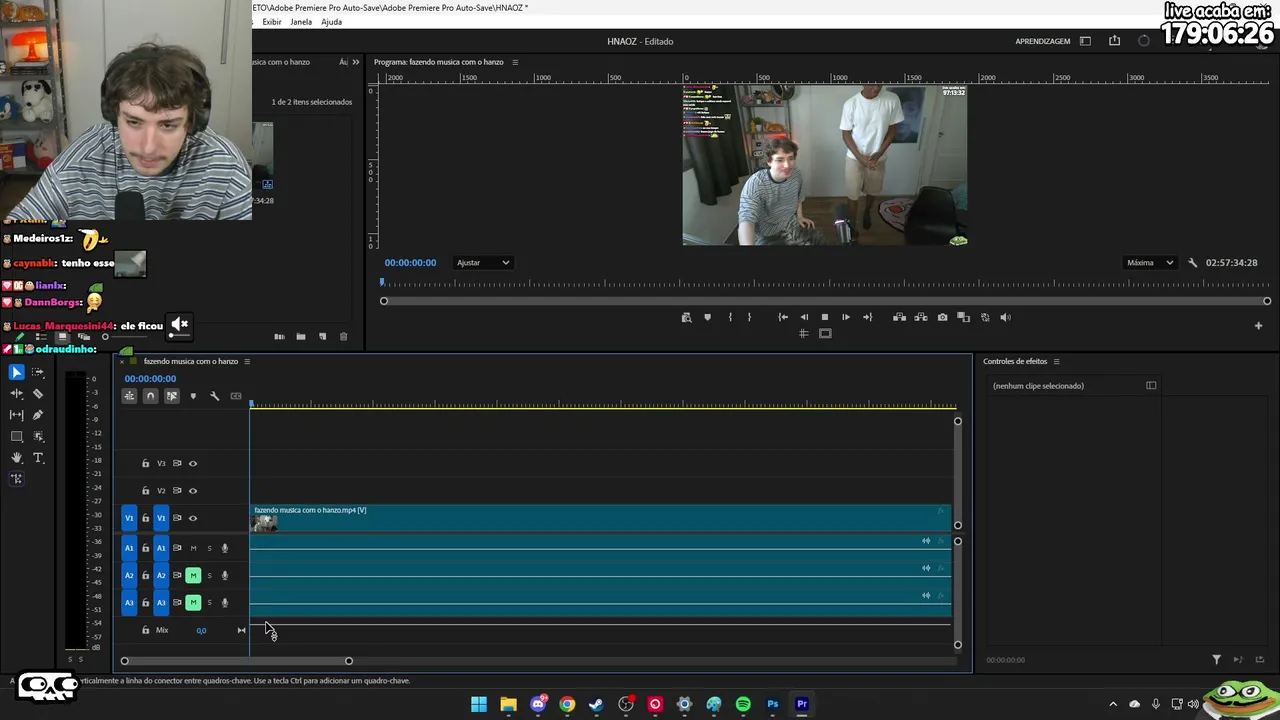The image size is (1280, 720).
Task: Click the Extract button
Action: (920, 317)
